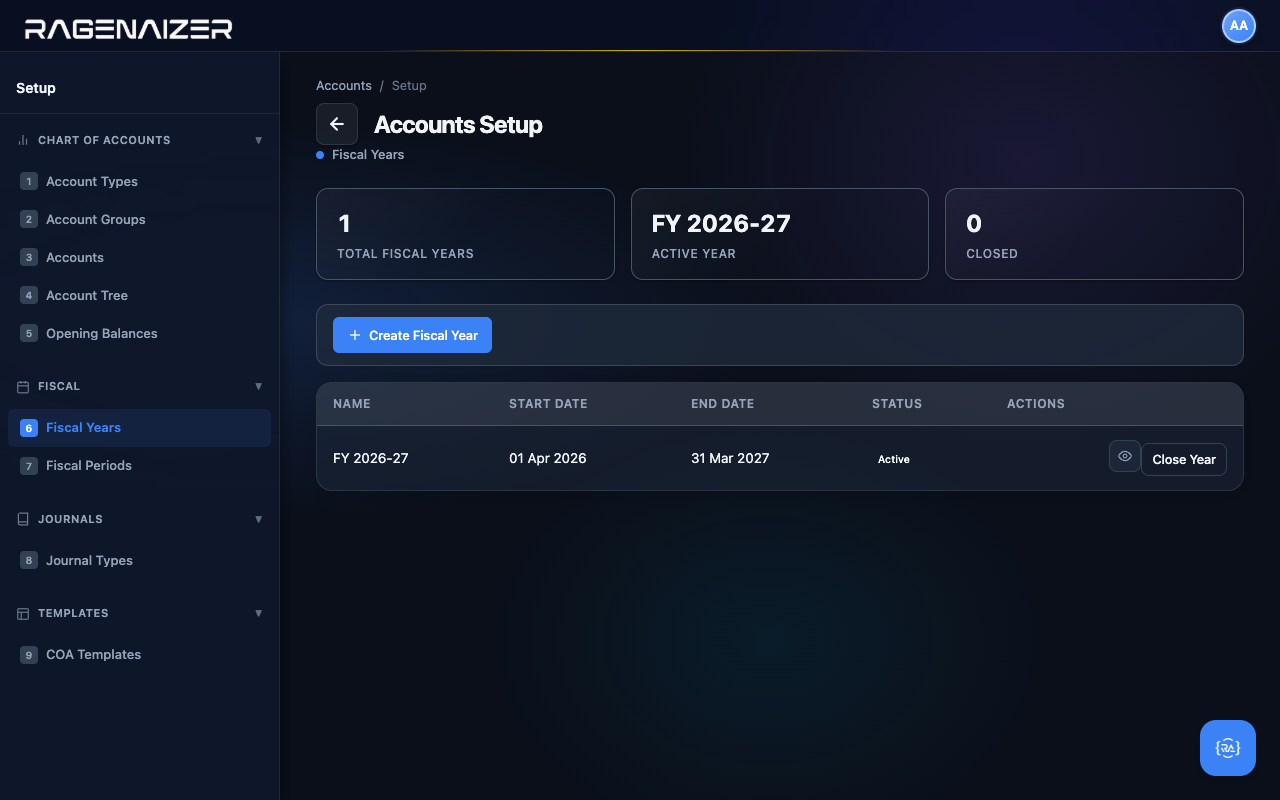Click the Active status badge
The image size is (1280, 800).
click(894, 459)
